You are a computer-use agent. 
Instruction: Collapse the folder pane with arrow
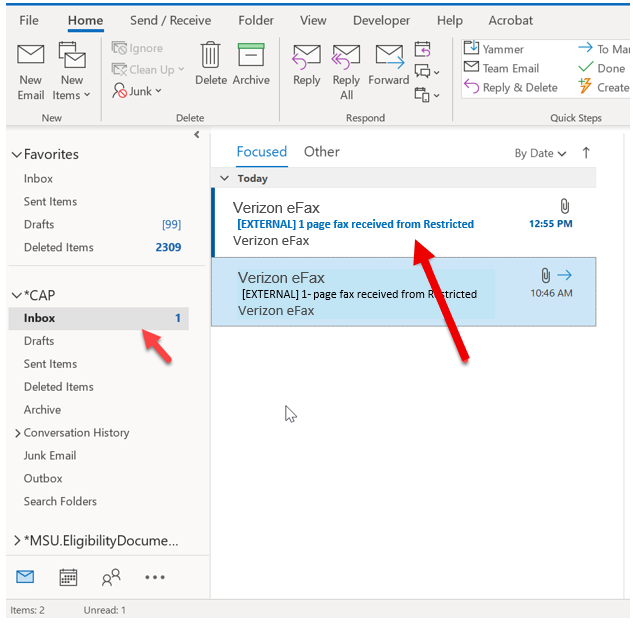tap(197, 134)
